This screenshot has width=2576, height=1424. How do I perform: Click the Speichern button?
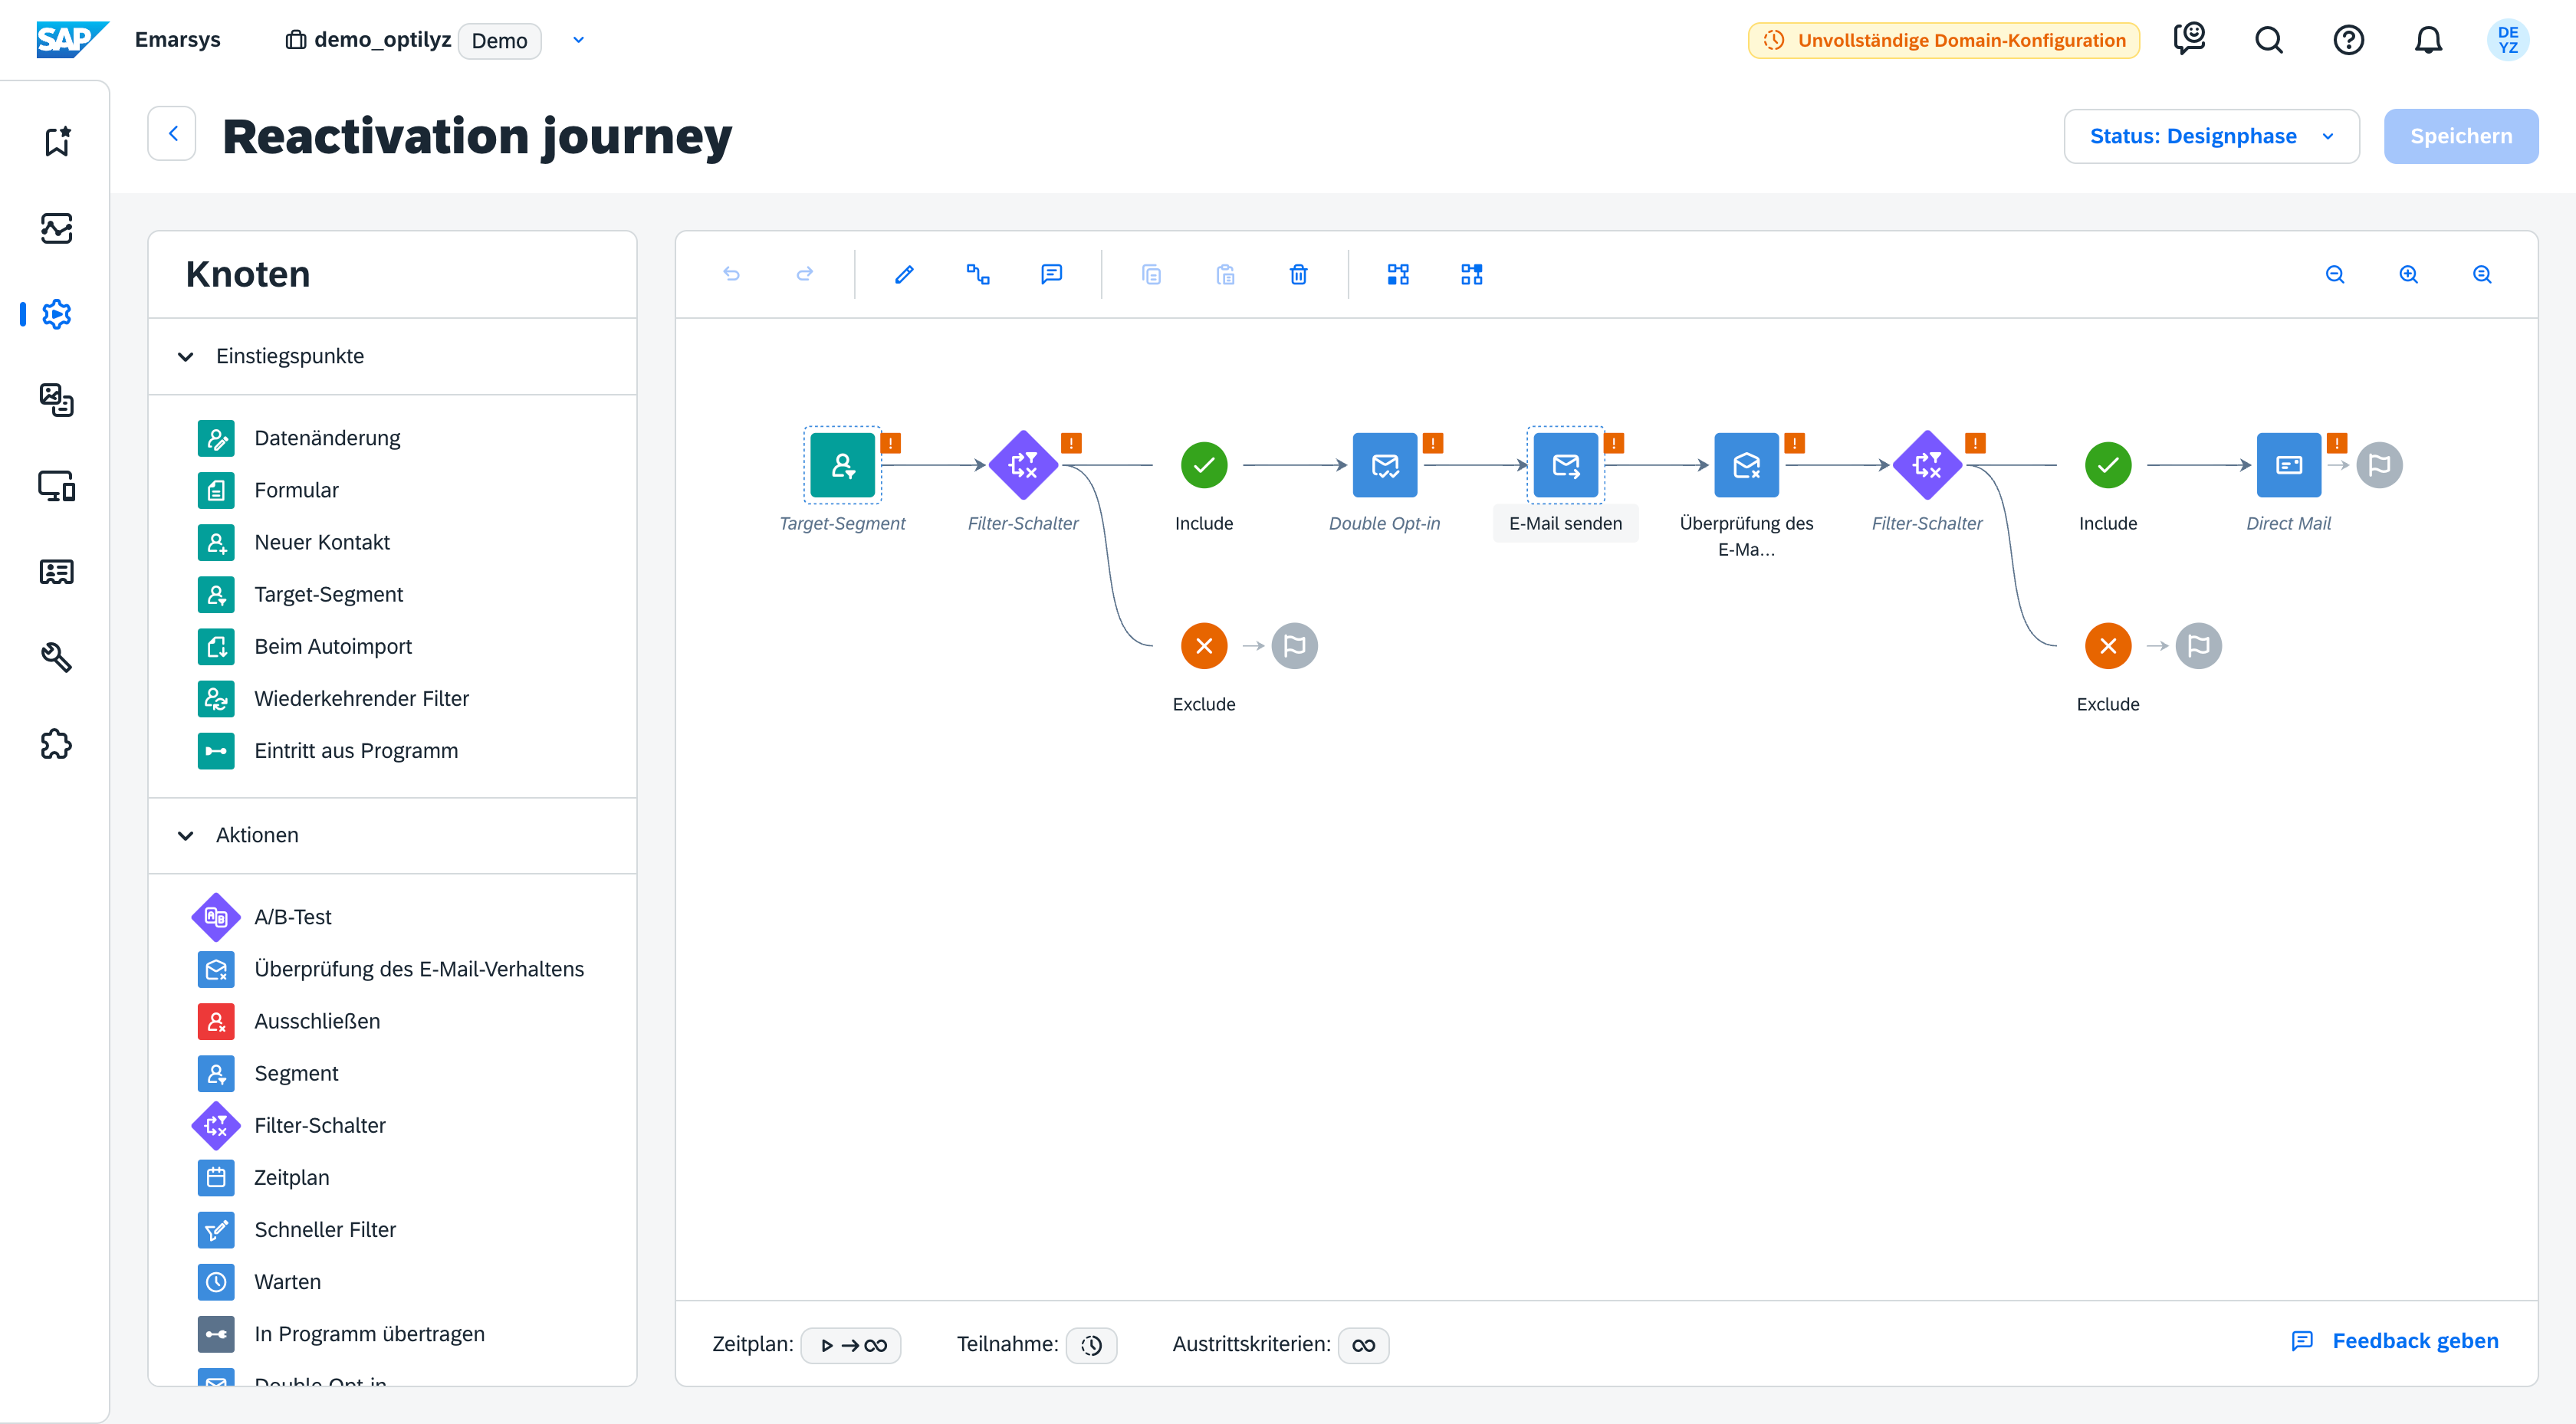click(2460, 136)
